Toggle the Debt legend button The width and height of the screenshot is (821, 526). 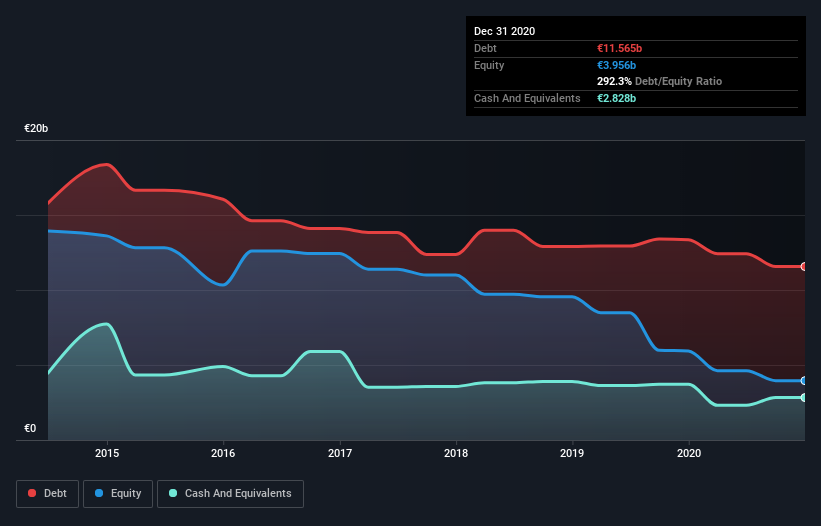48,494
